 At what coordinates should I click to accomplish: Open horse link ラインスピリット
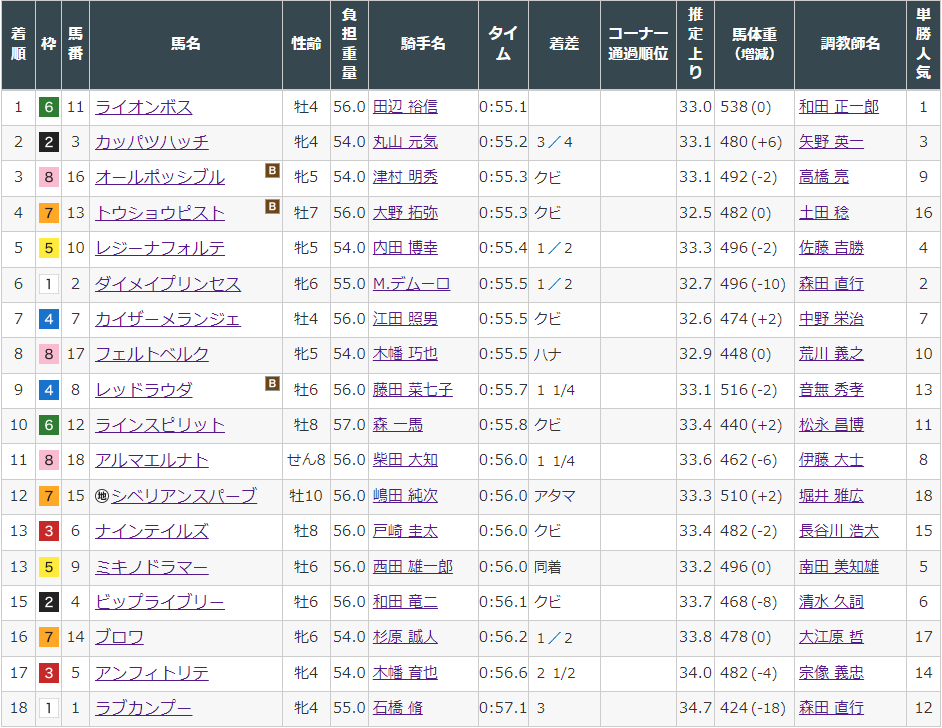(x=160, y=425)
